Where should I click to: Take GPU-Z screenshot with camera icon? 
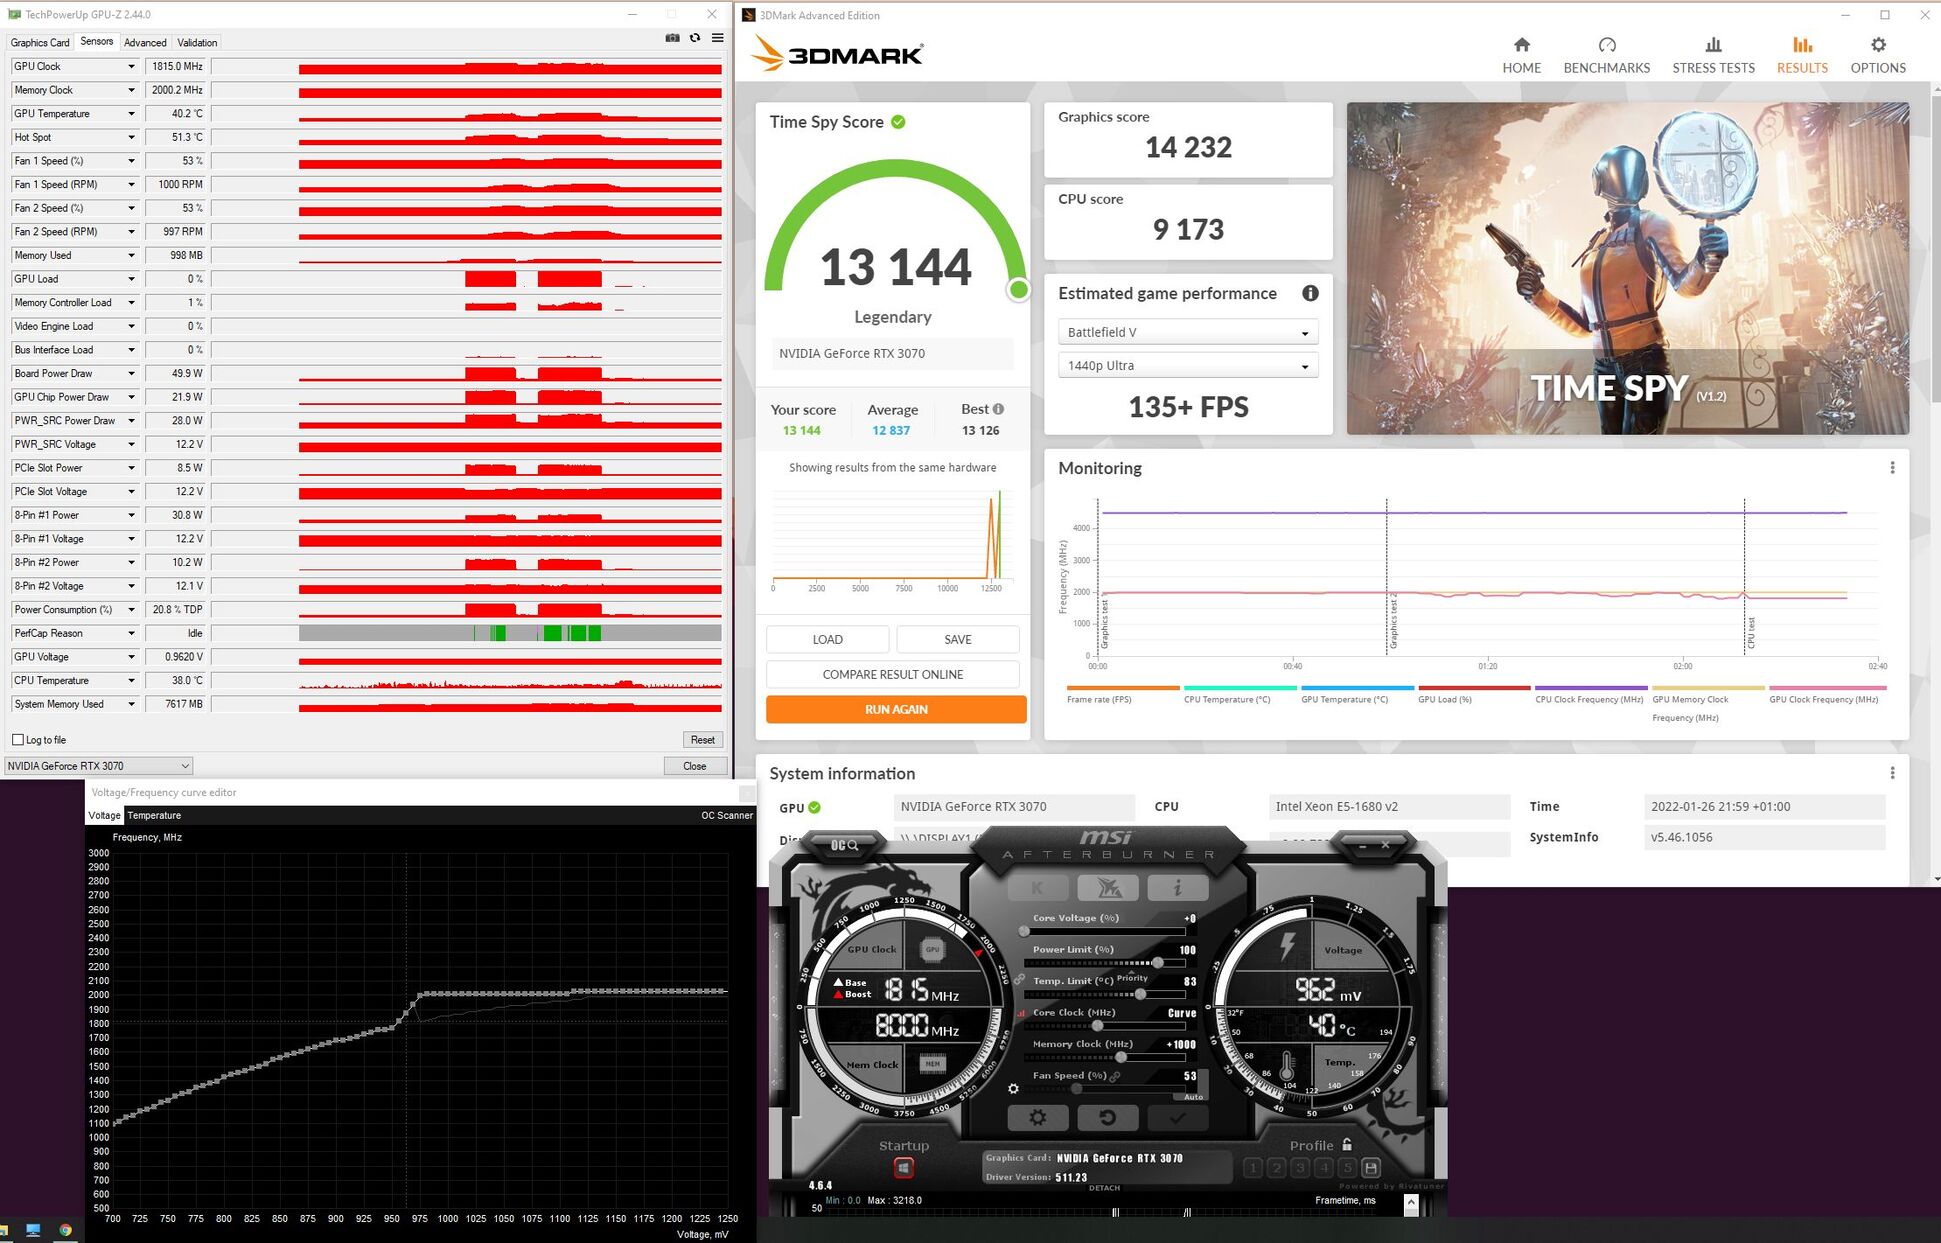click(x=672, y=38)
